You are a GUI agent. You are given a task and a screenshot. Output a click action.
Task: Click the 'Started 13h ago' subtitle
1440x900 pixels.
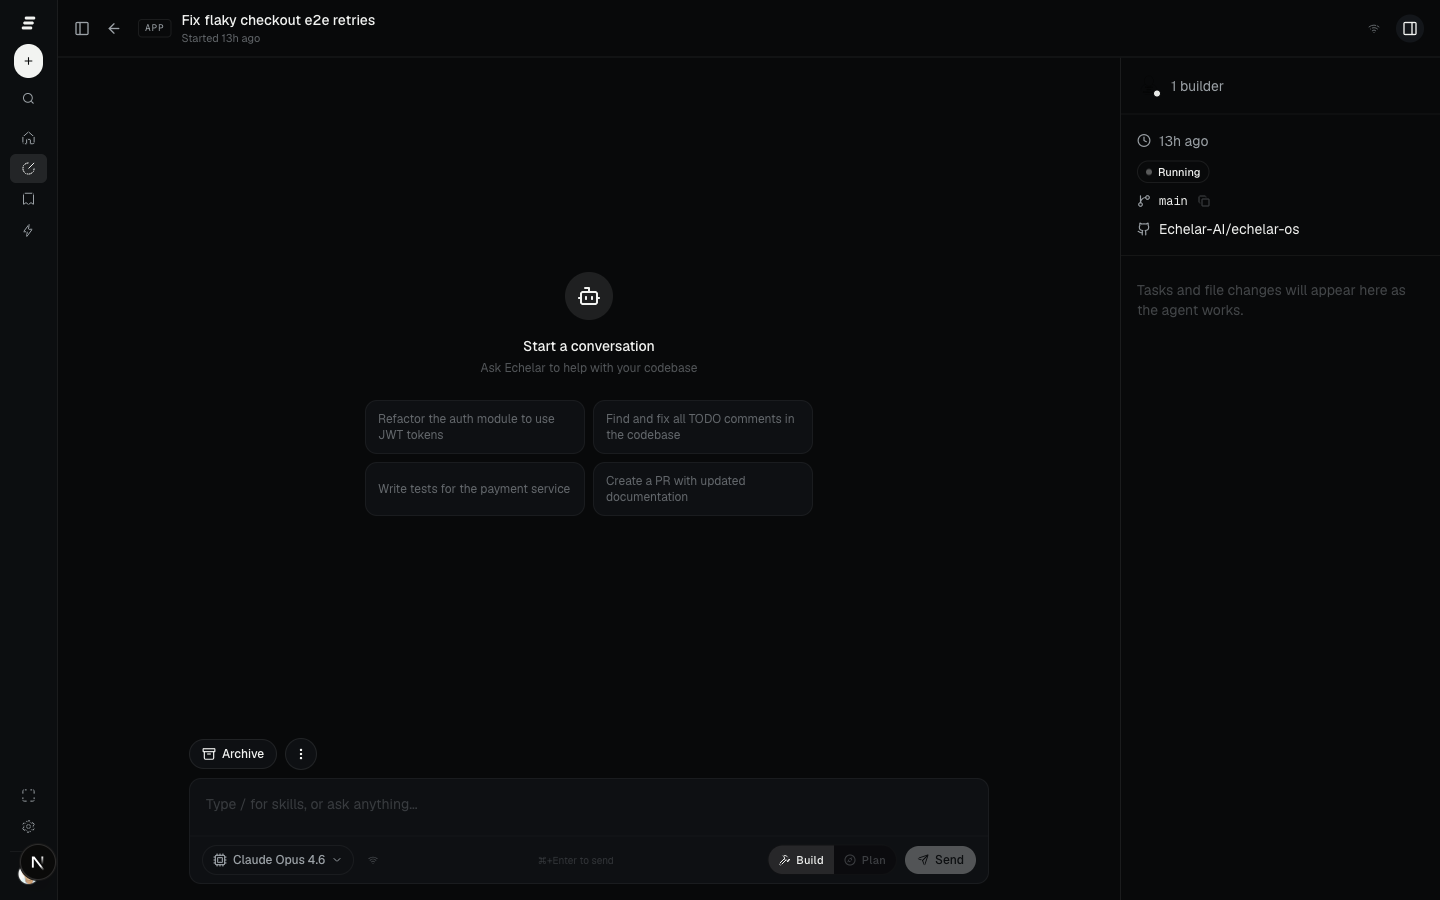tap(221, 39)
